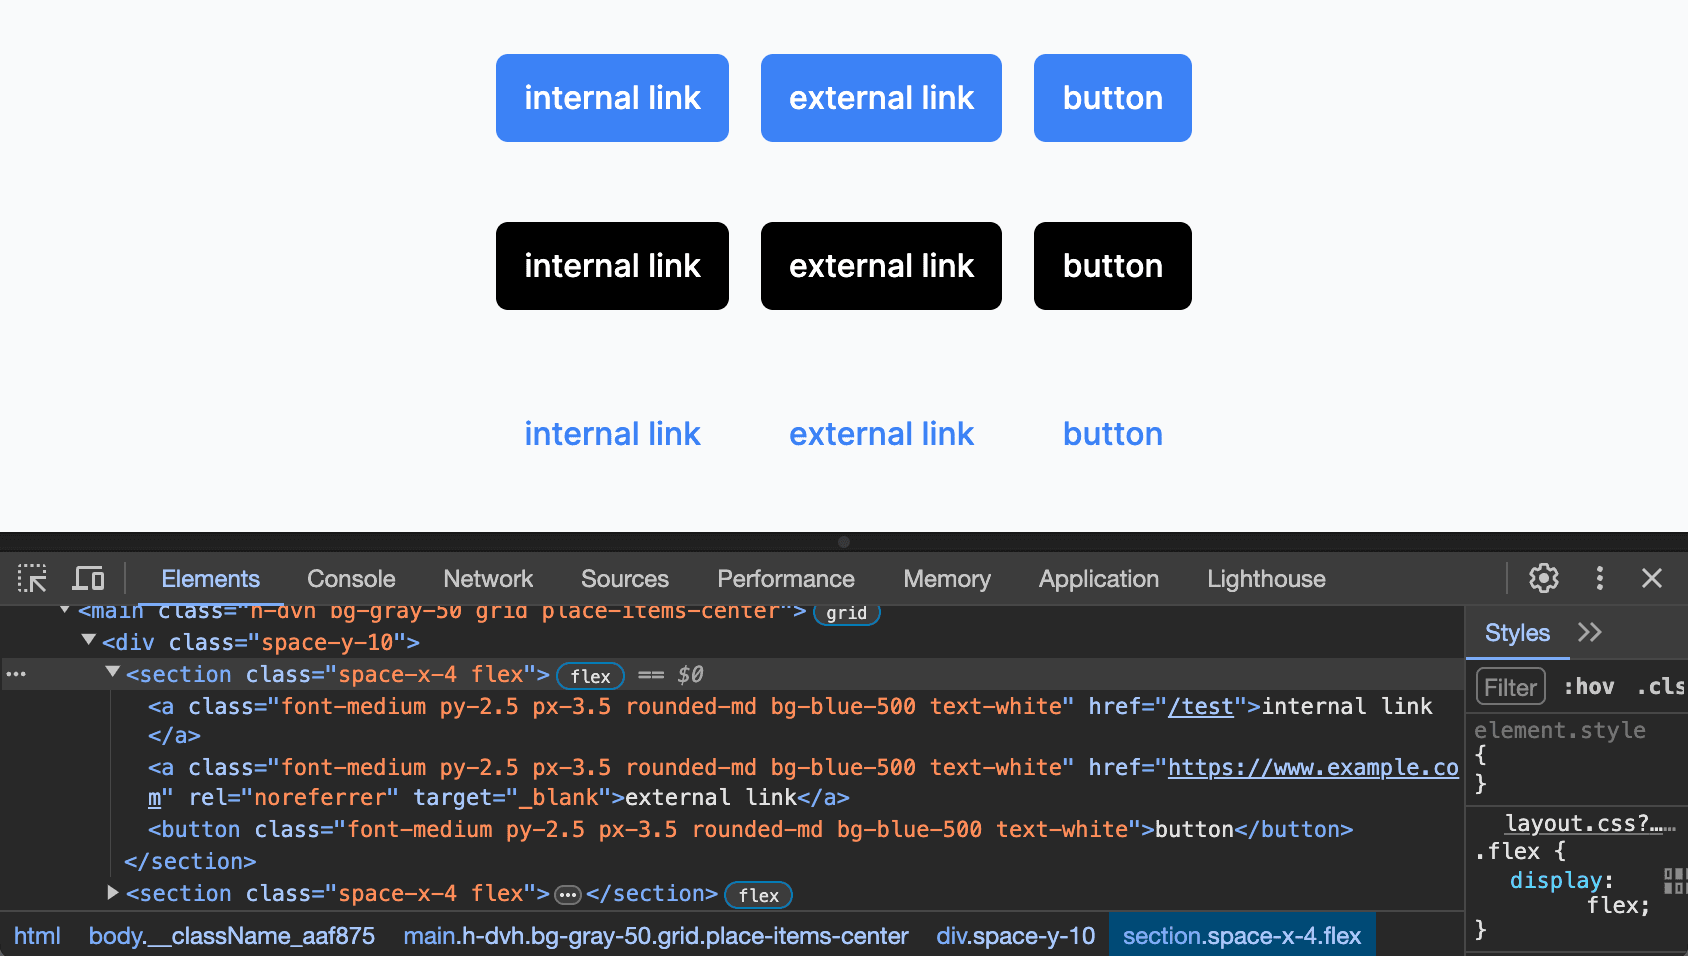Open the Network tab
Image resolution: width=1688 pixels, height=956 pixels.
tap(488, 579)
